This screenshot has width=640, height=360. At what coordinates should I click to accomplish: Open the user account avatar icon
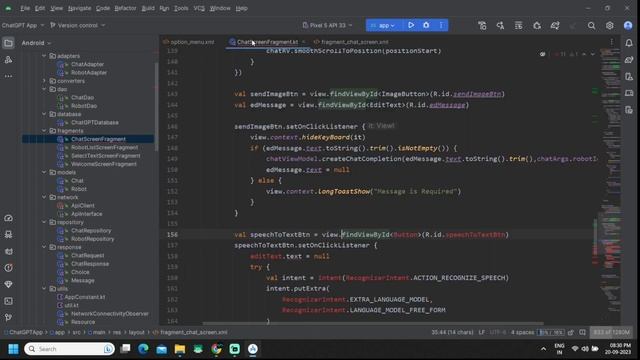[x=628, y=26]
